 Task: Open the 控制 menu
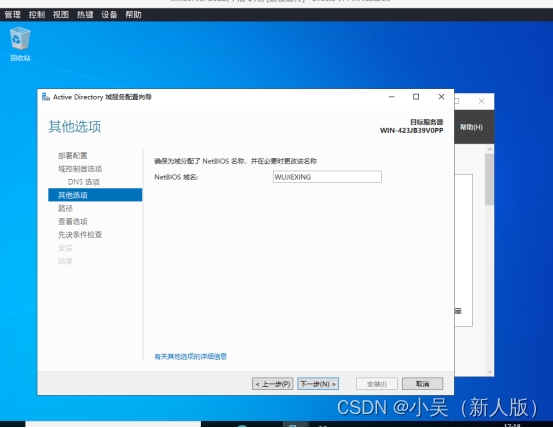[x=37, y=14]
